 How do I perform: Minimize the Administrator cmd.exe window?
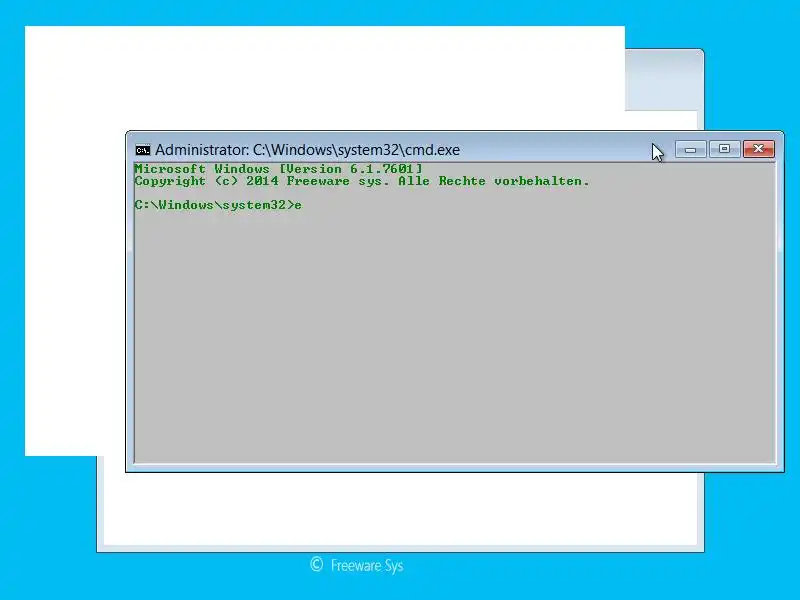pos(691,149)
